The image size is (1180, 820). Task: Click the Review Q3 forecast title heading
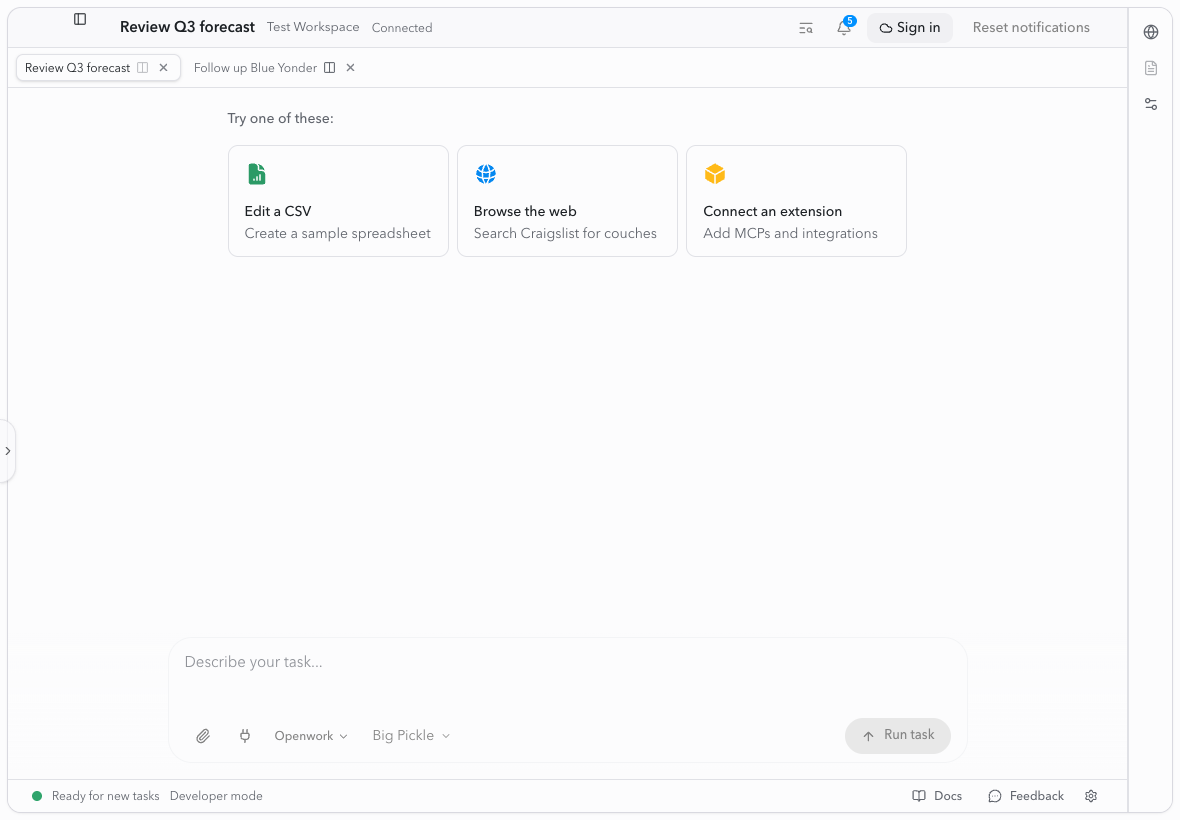187,27
